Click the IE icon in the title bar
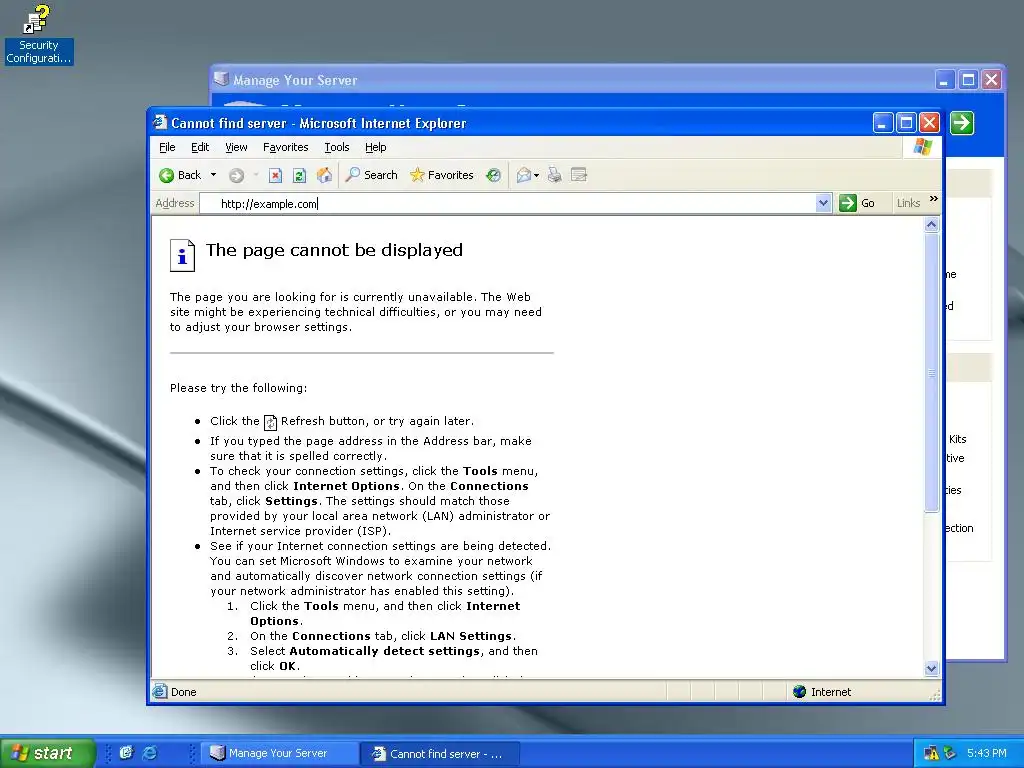The image size is (1024, 768). (x=160, y=122)
